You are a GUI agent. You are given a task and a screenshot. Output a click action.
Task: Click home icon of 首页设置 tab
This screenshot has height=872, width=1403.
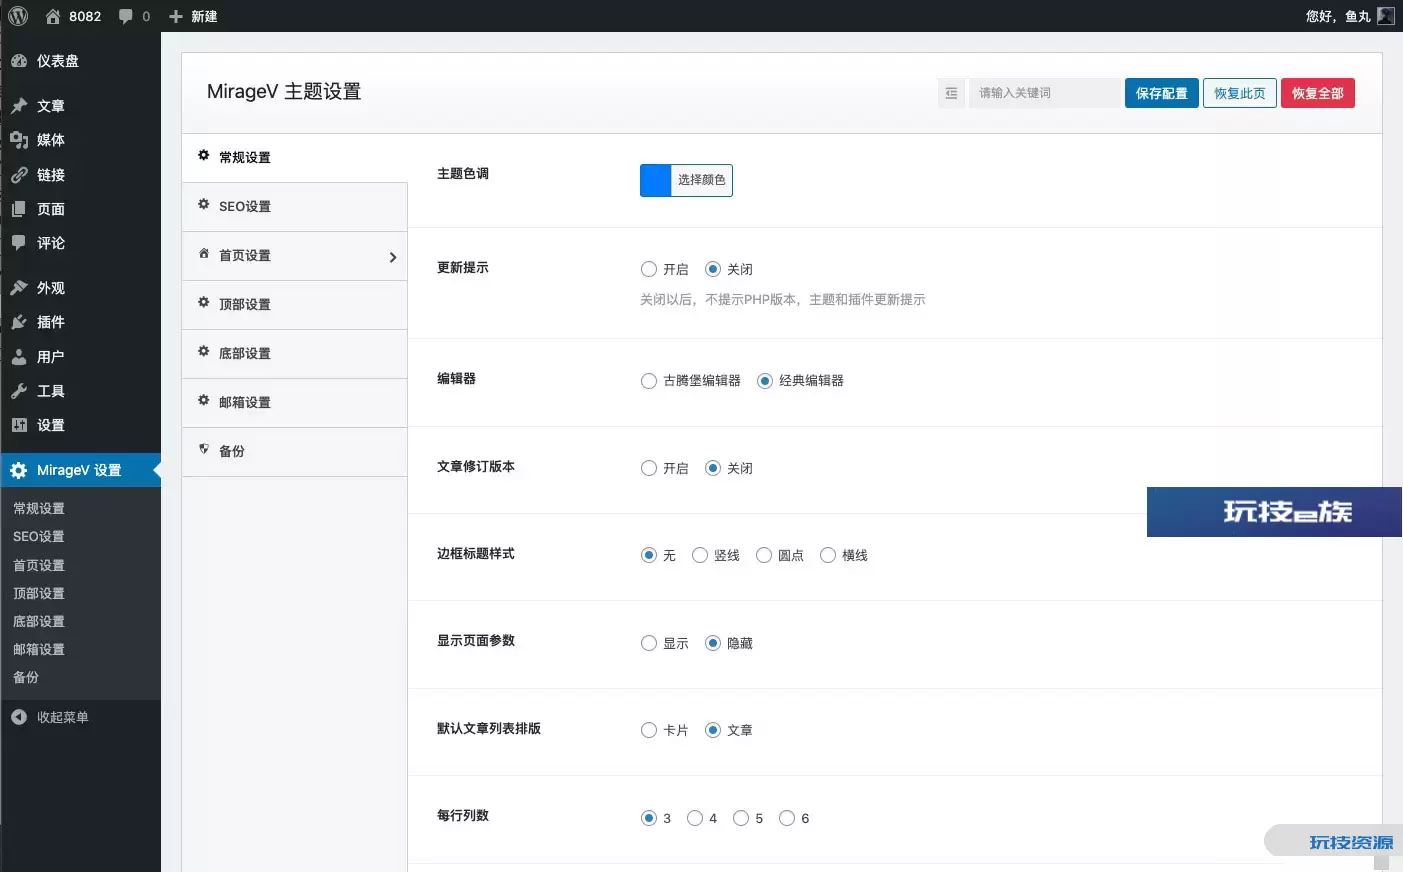[x=204, y=254]
